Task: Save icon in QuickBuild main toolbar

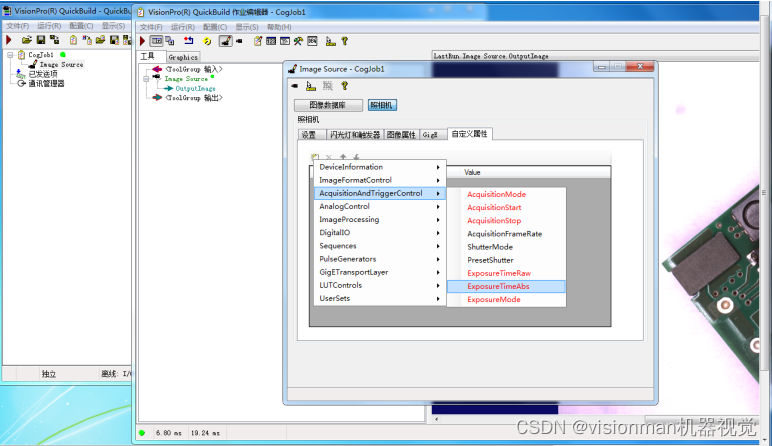Action: 41,40
